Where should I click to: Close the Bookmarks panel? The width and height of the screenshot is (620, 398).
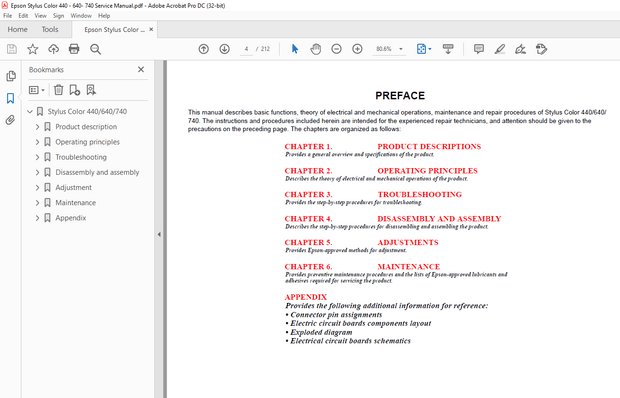(x=141, y=70)
